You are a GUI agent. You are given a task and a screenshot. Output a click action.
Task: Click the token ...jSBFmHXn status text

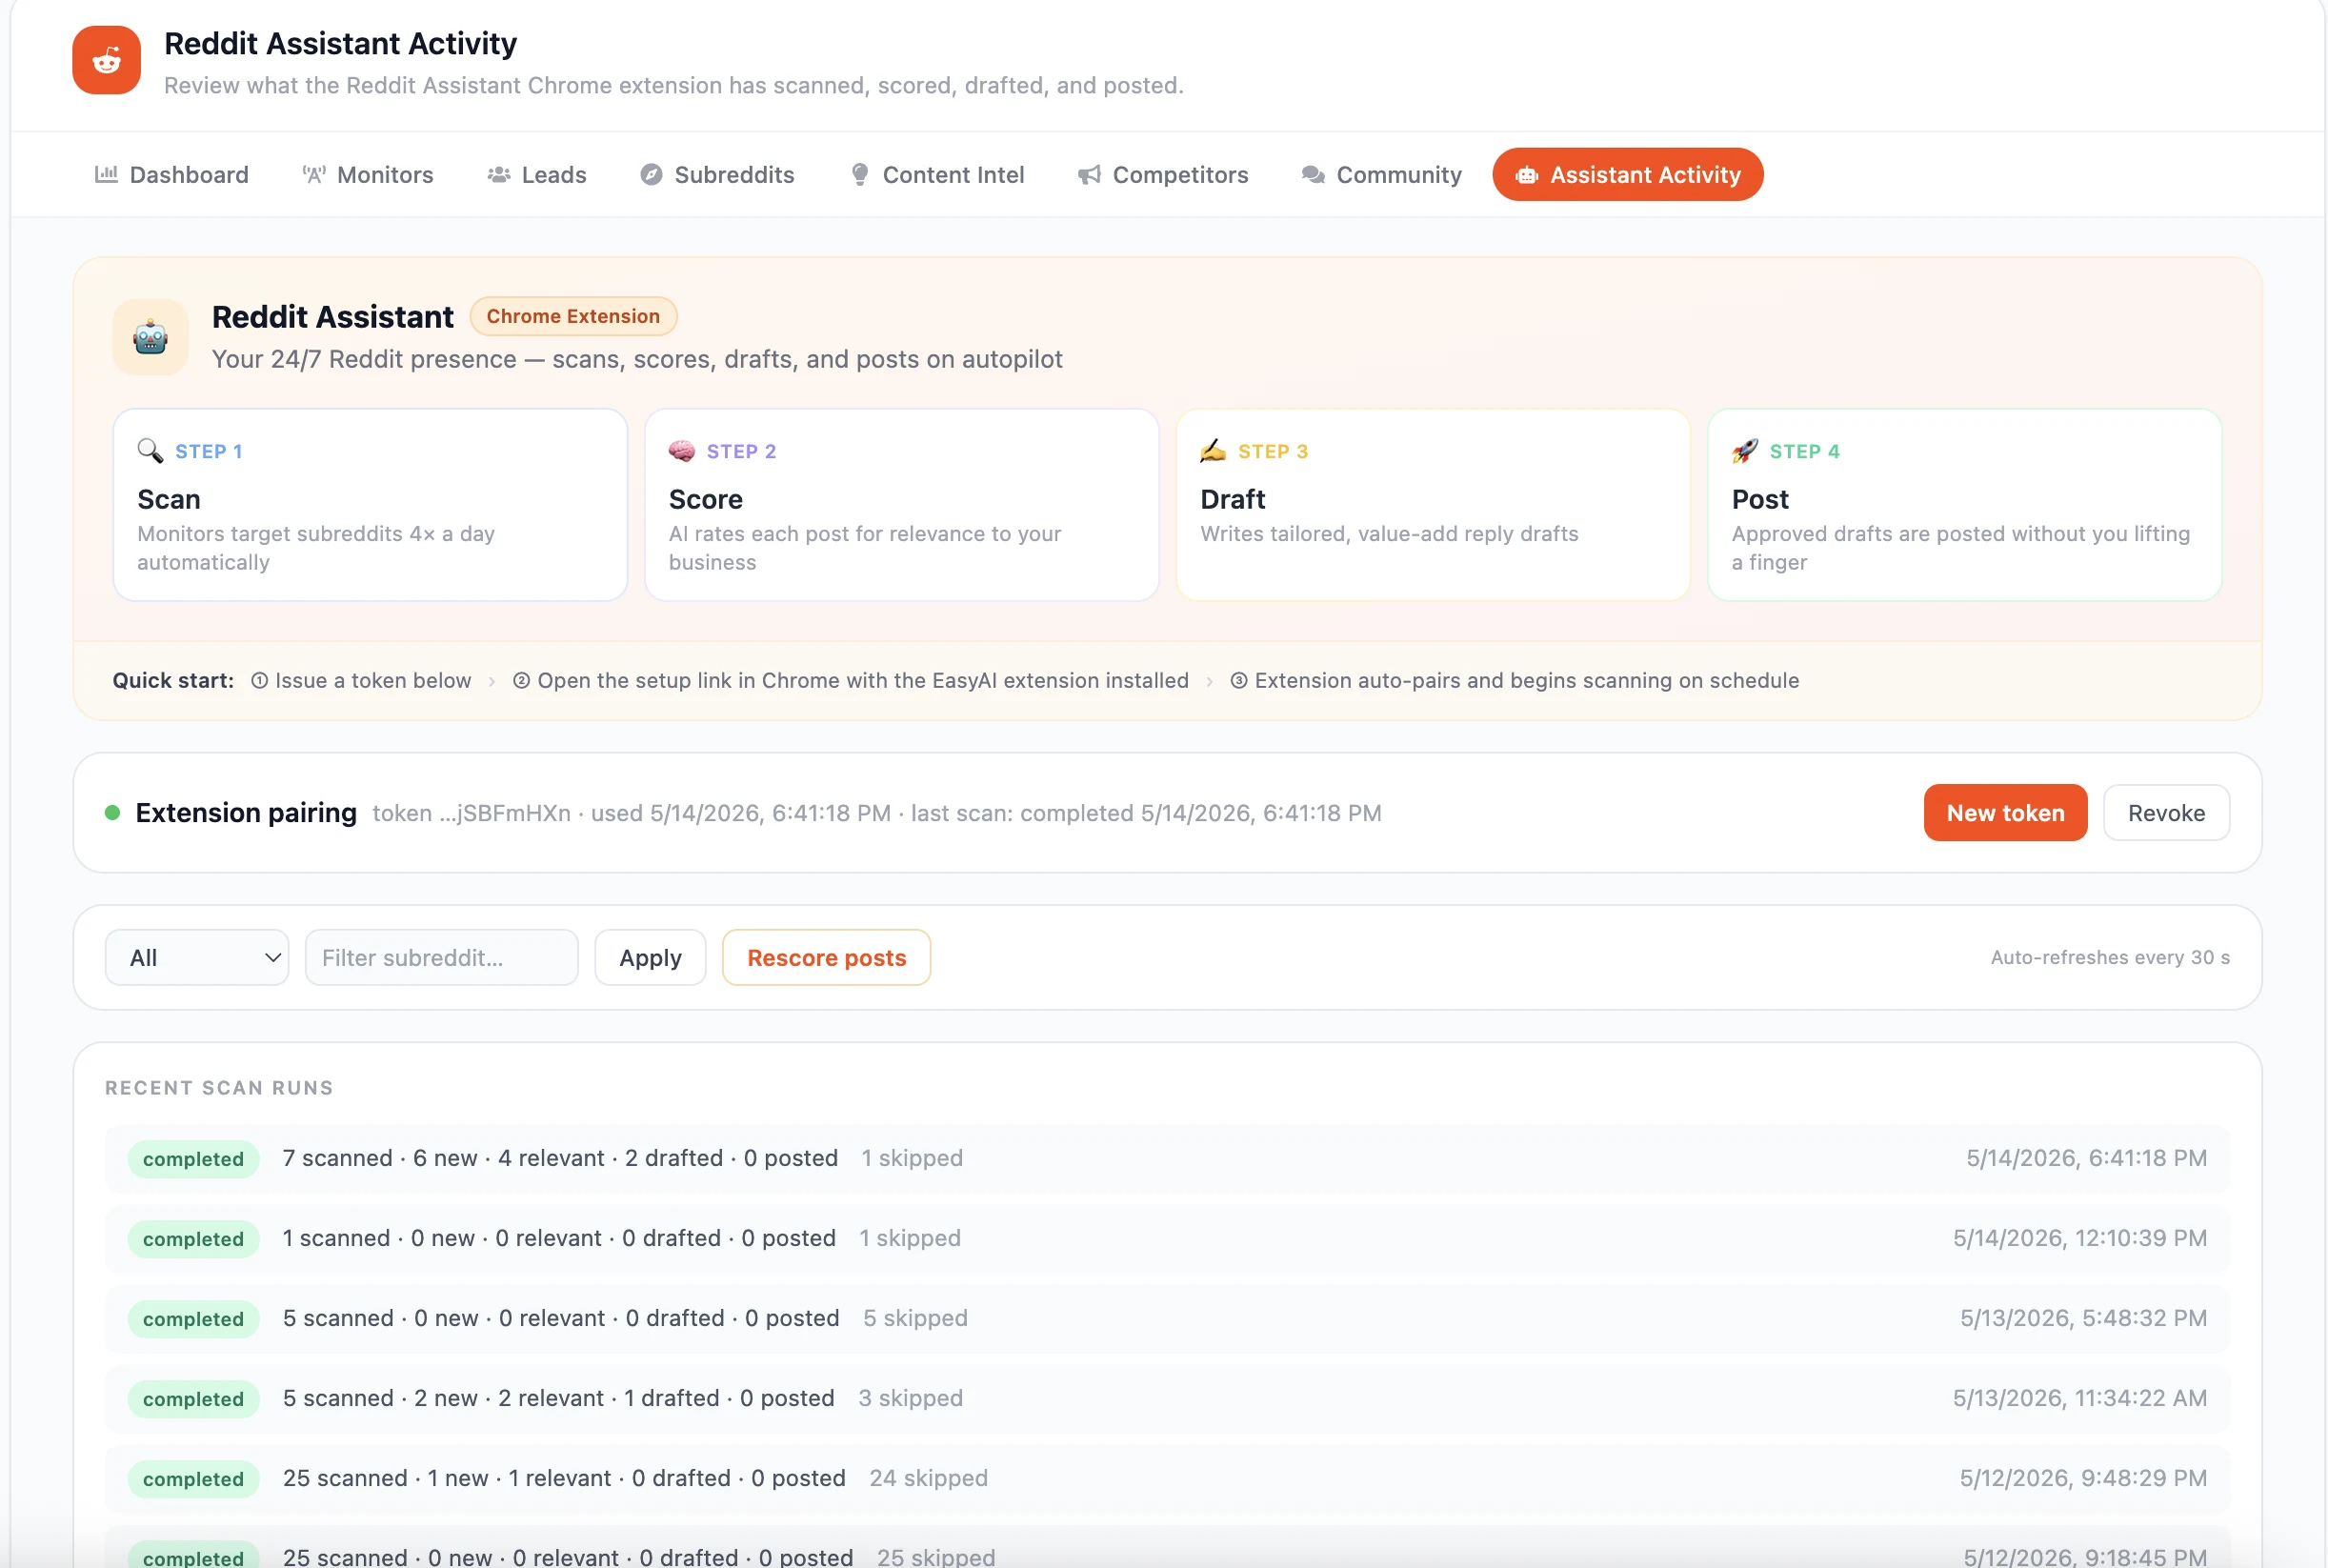[471, 813]
